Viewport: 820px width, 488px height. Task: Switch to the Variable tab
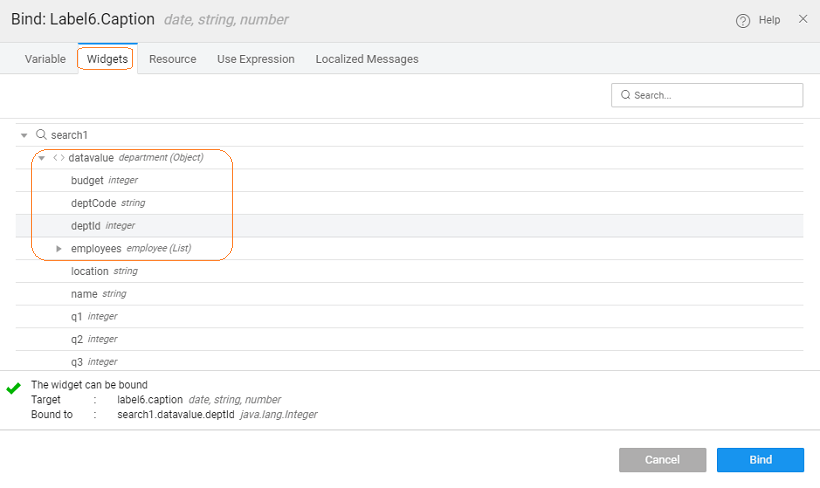pos(45,59)
